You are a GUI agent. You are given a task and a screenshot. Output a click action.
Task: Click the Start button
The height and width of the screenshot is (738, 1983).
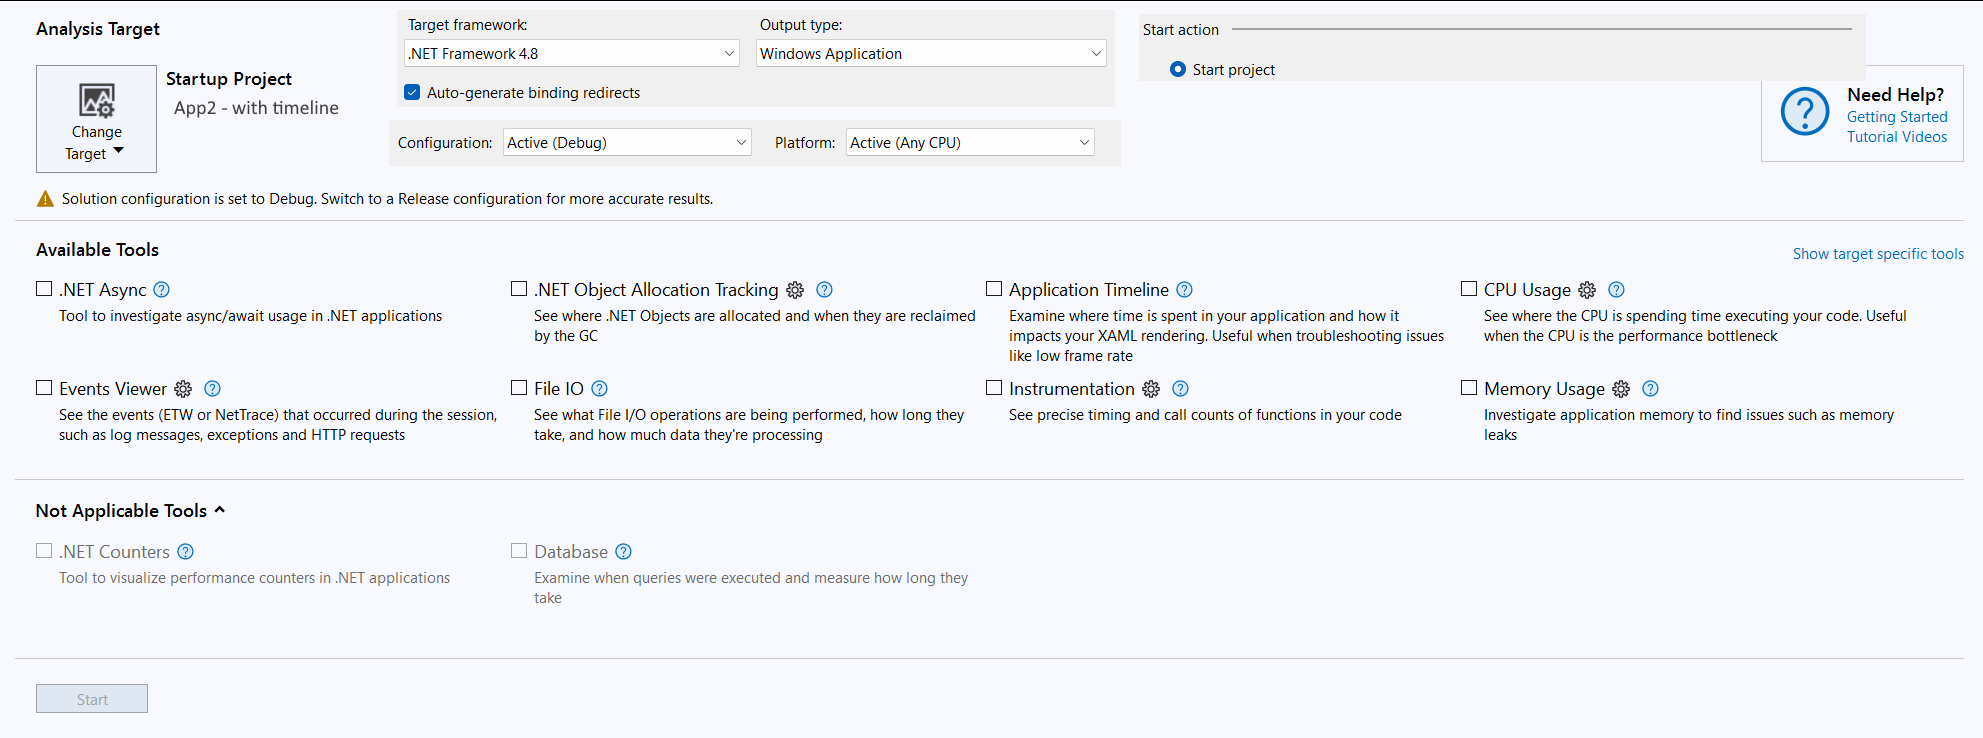pos(92,699)
